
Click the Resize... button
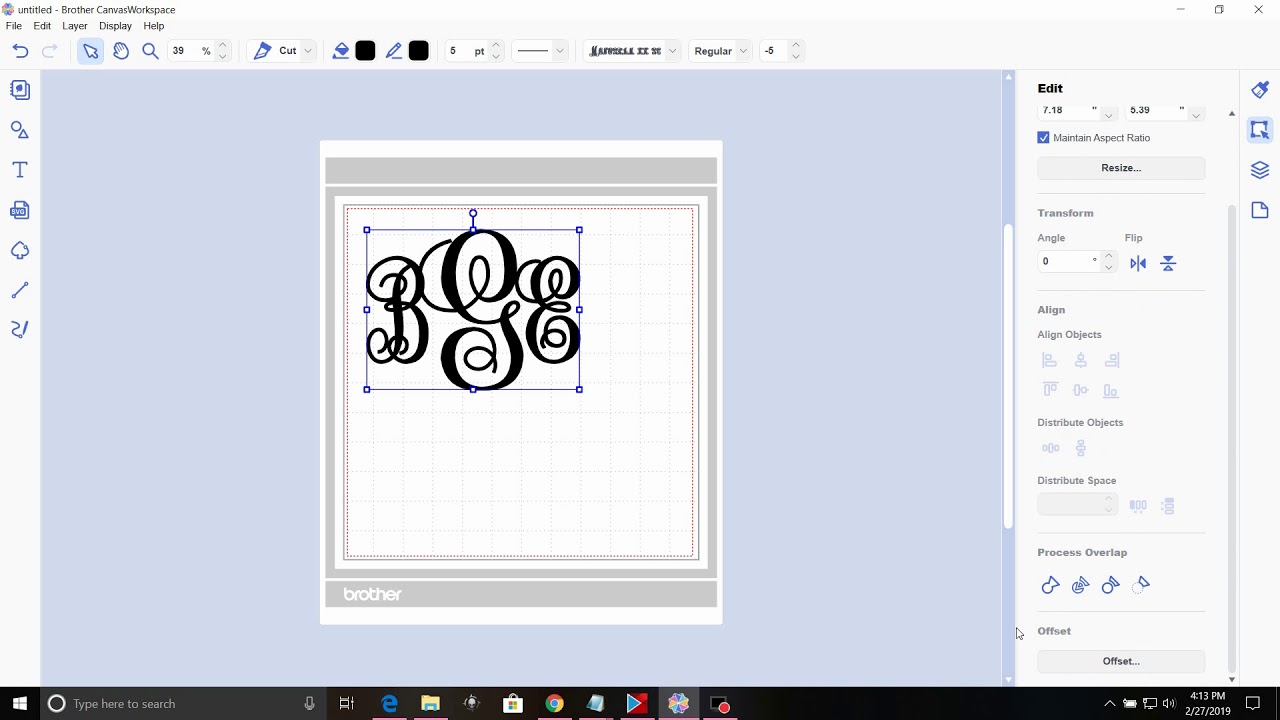[1121, 168]
